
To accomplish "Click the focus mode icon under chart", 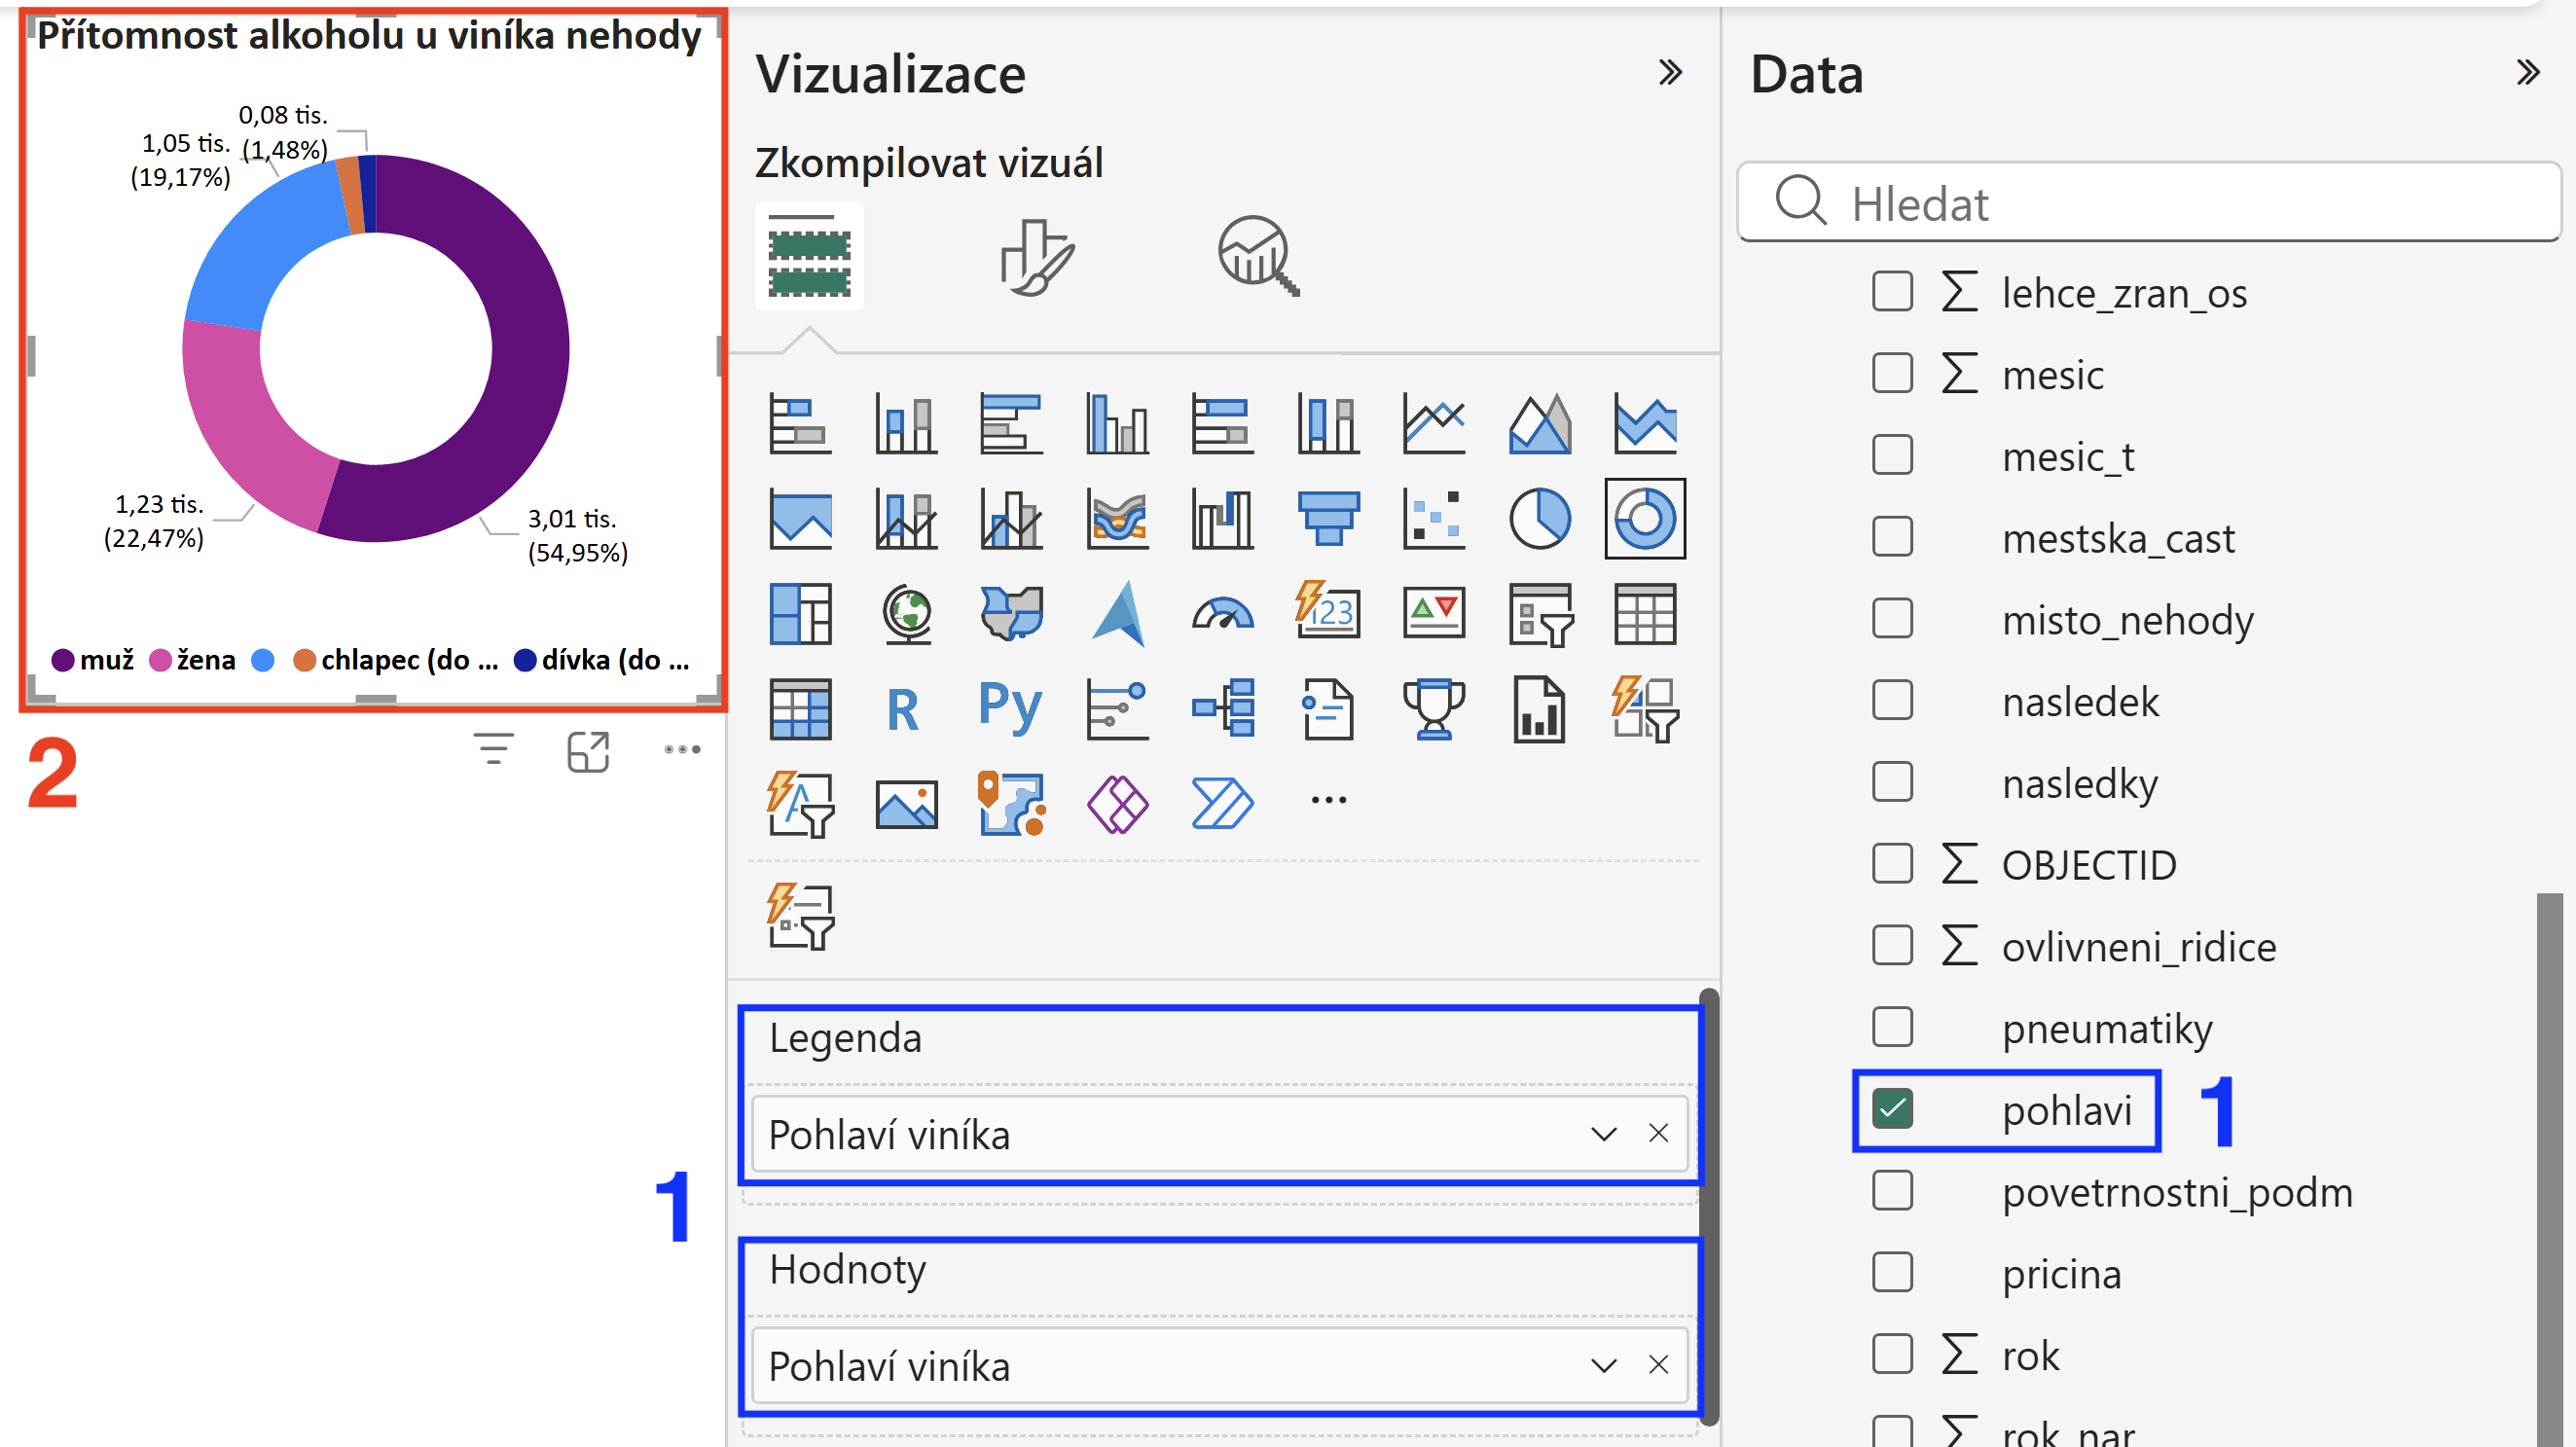I will pos(588,751).
